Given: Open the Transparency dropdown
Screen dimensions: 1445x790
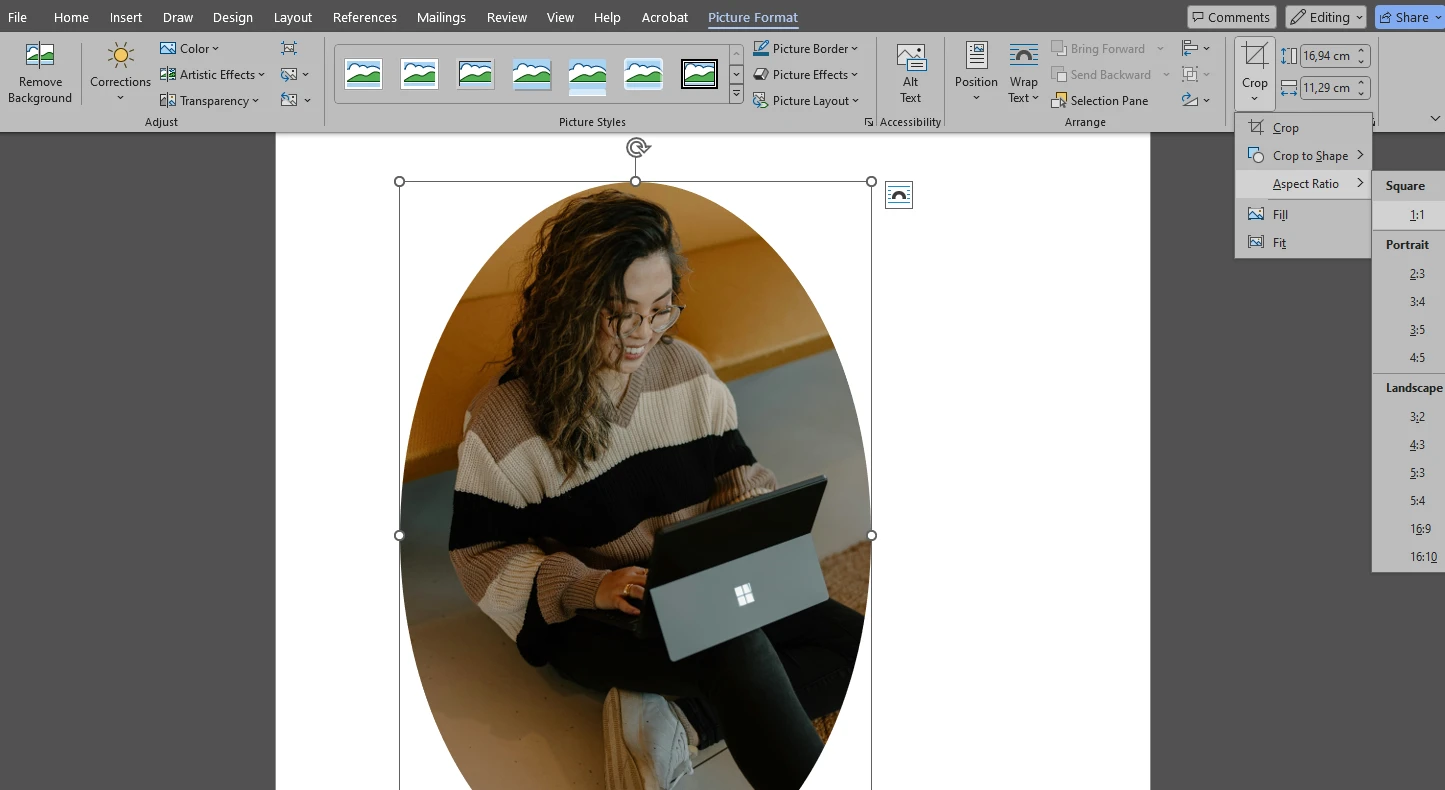Looking at the screenshot, I should click(x=209, y=100).
